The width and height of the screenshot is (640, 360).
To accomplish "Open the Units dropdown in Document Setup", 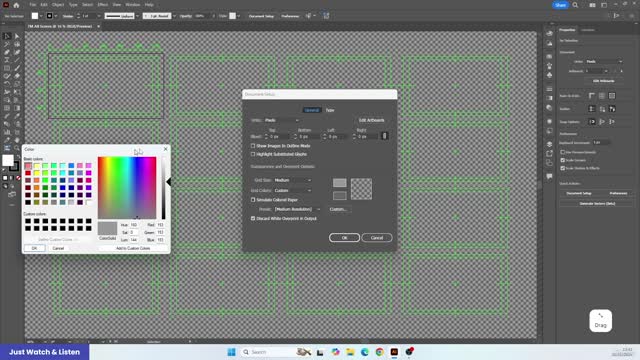I will coord(282,120).
